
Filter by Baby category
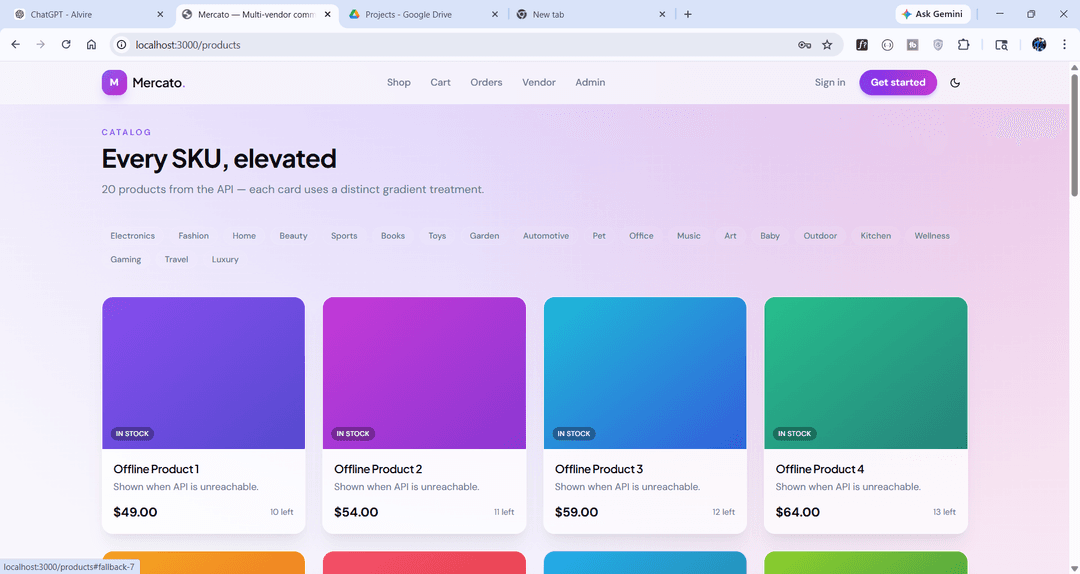770,236
